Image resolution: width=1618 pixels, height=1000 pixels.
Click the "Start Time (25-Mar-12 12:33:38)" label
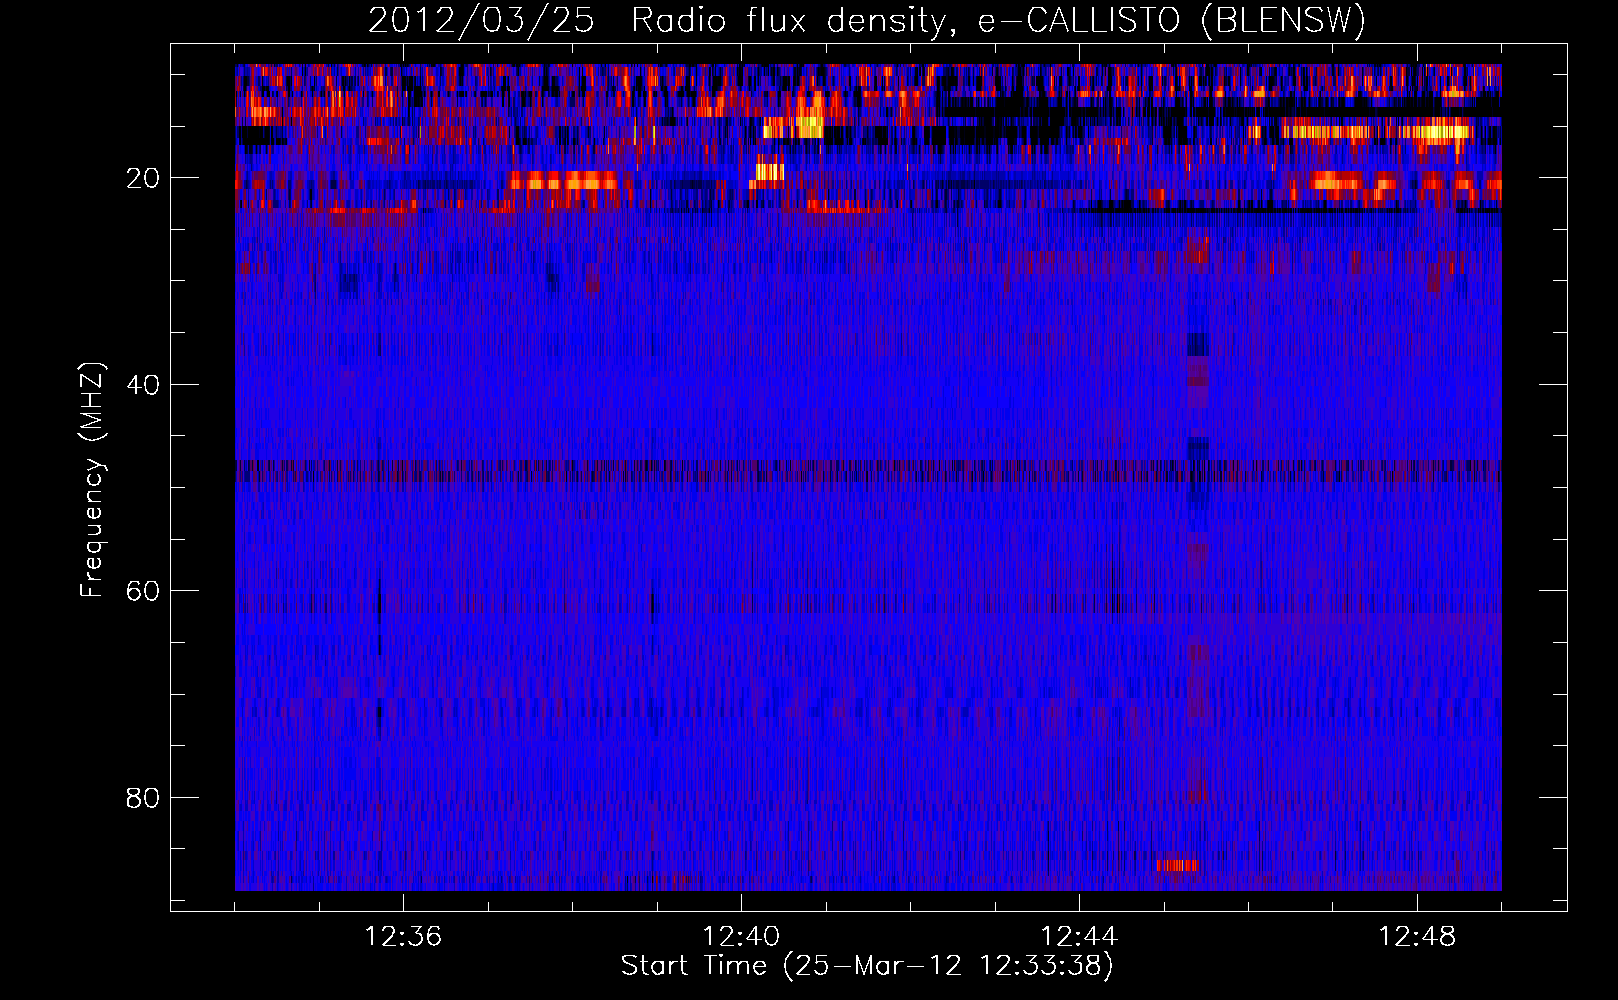point(867,966)
